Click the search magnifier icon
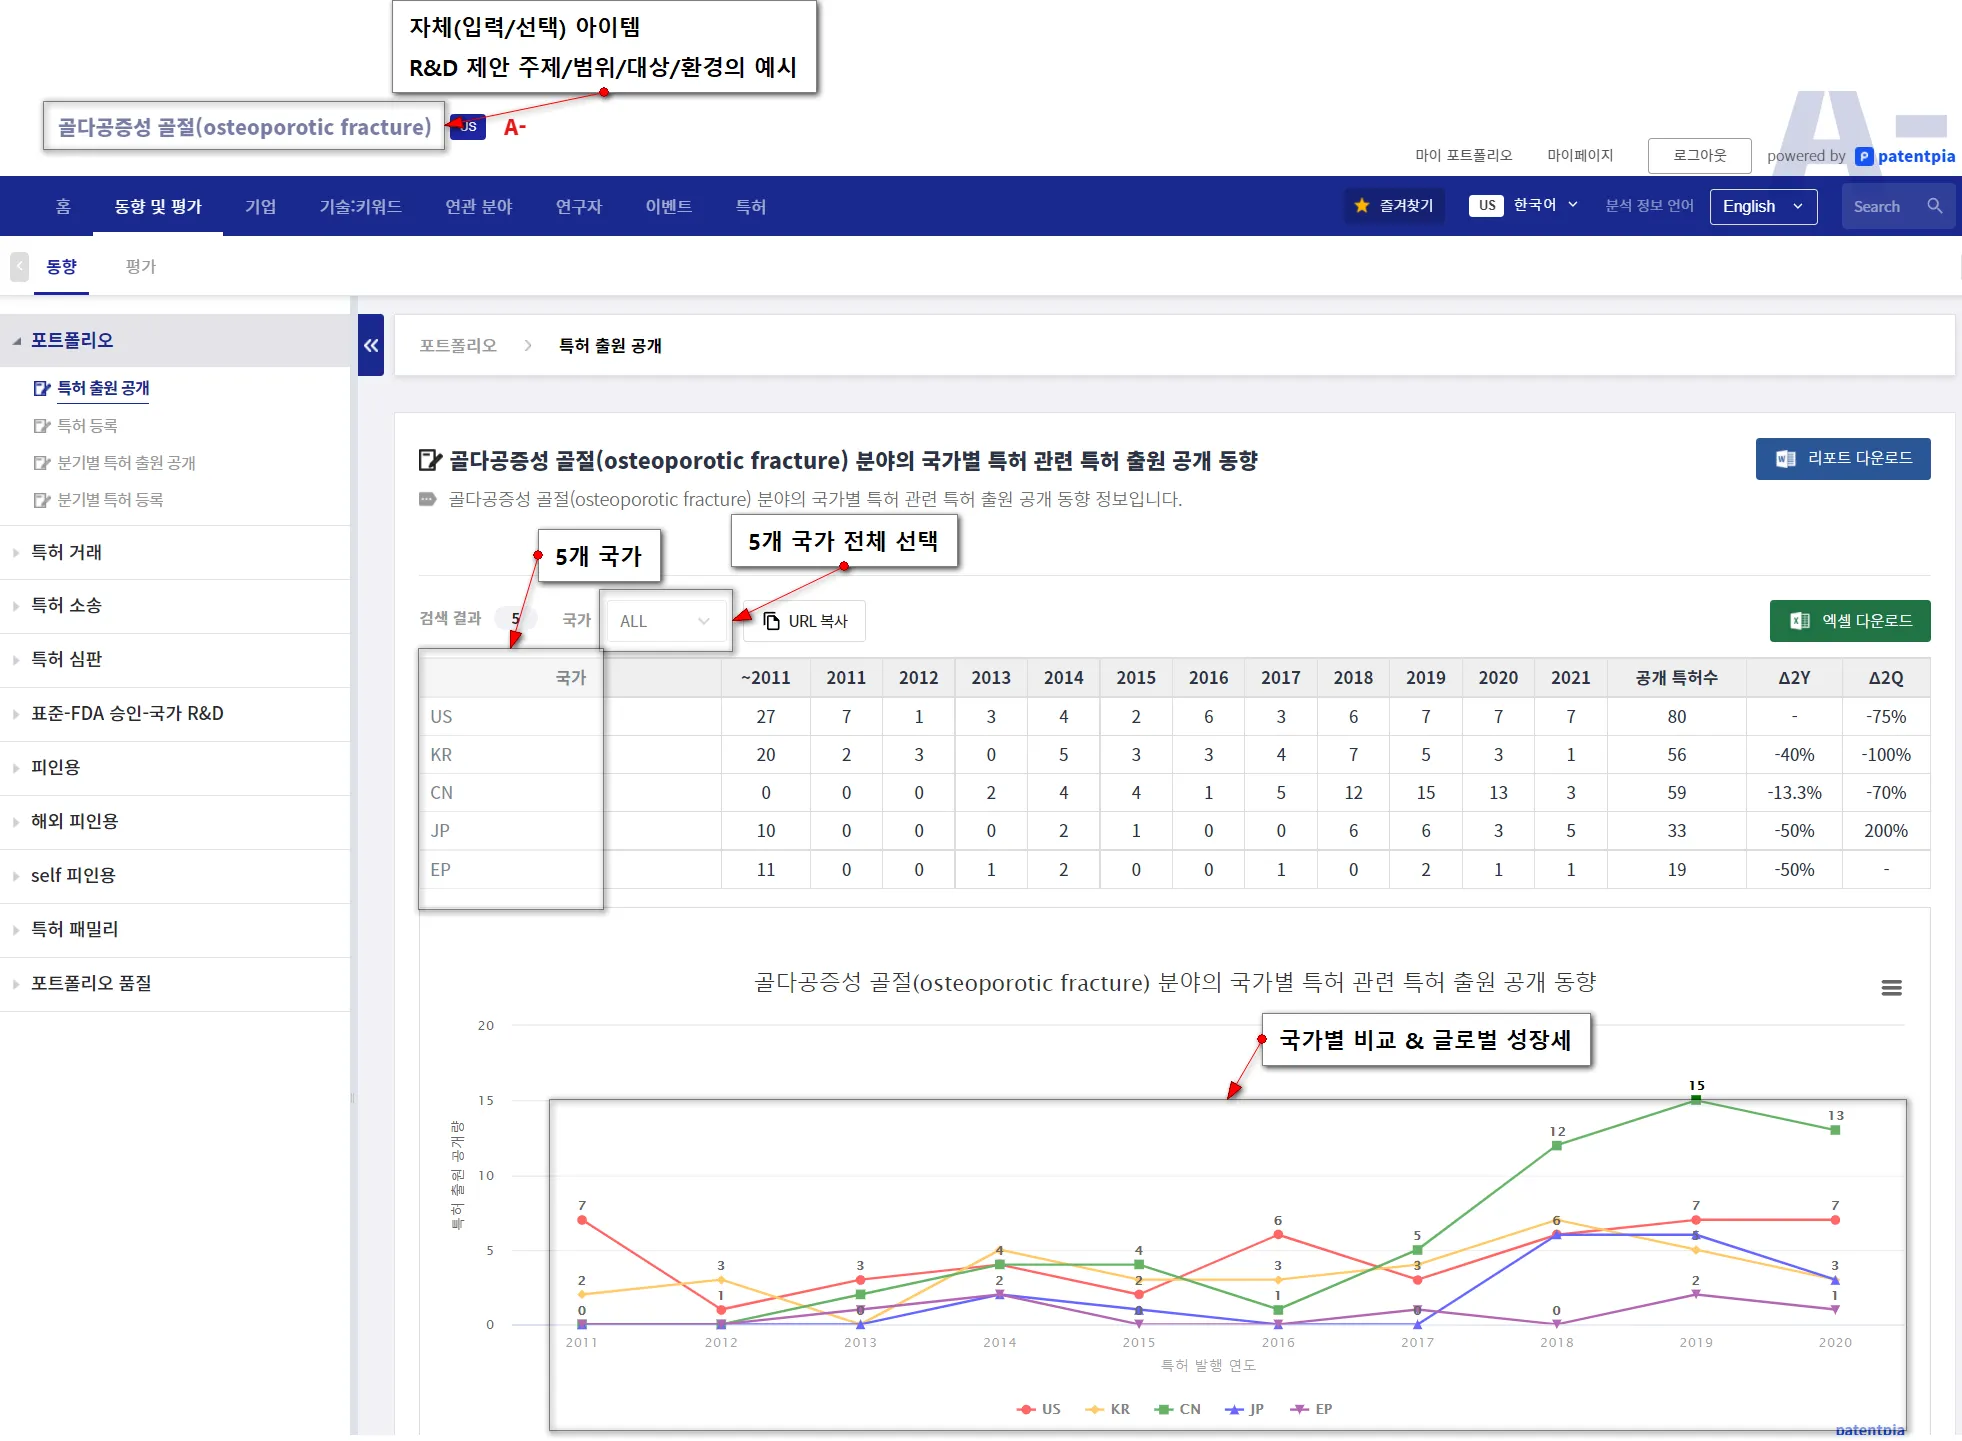Viewport: 1962px width, 1441px height. (1934, 206)
